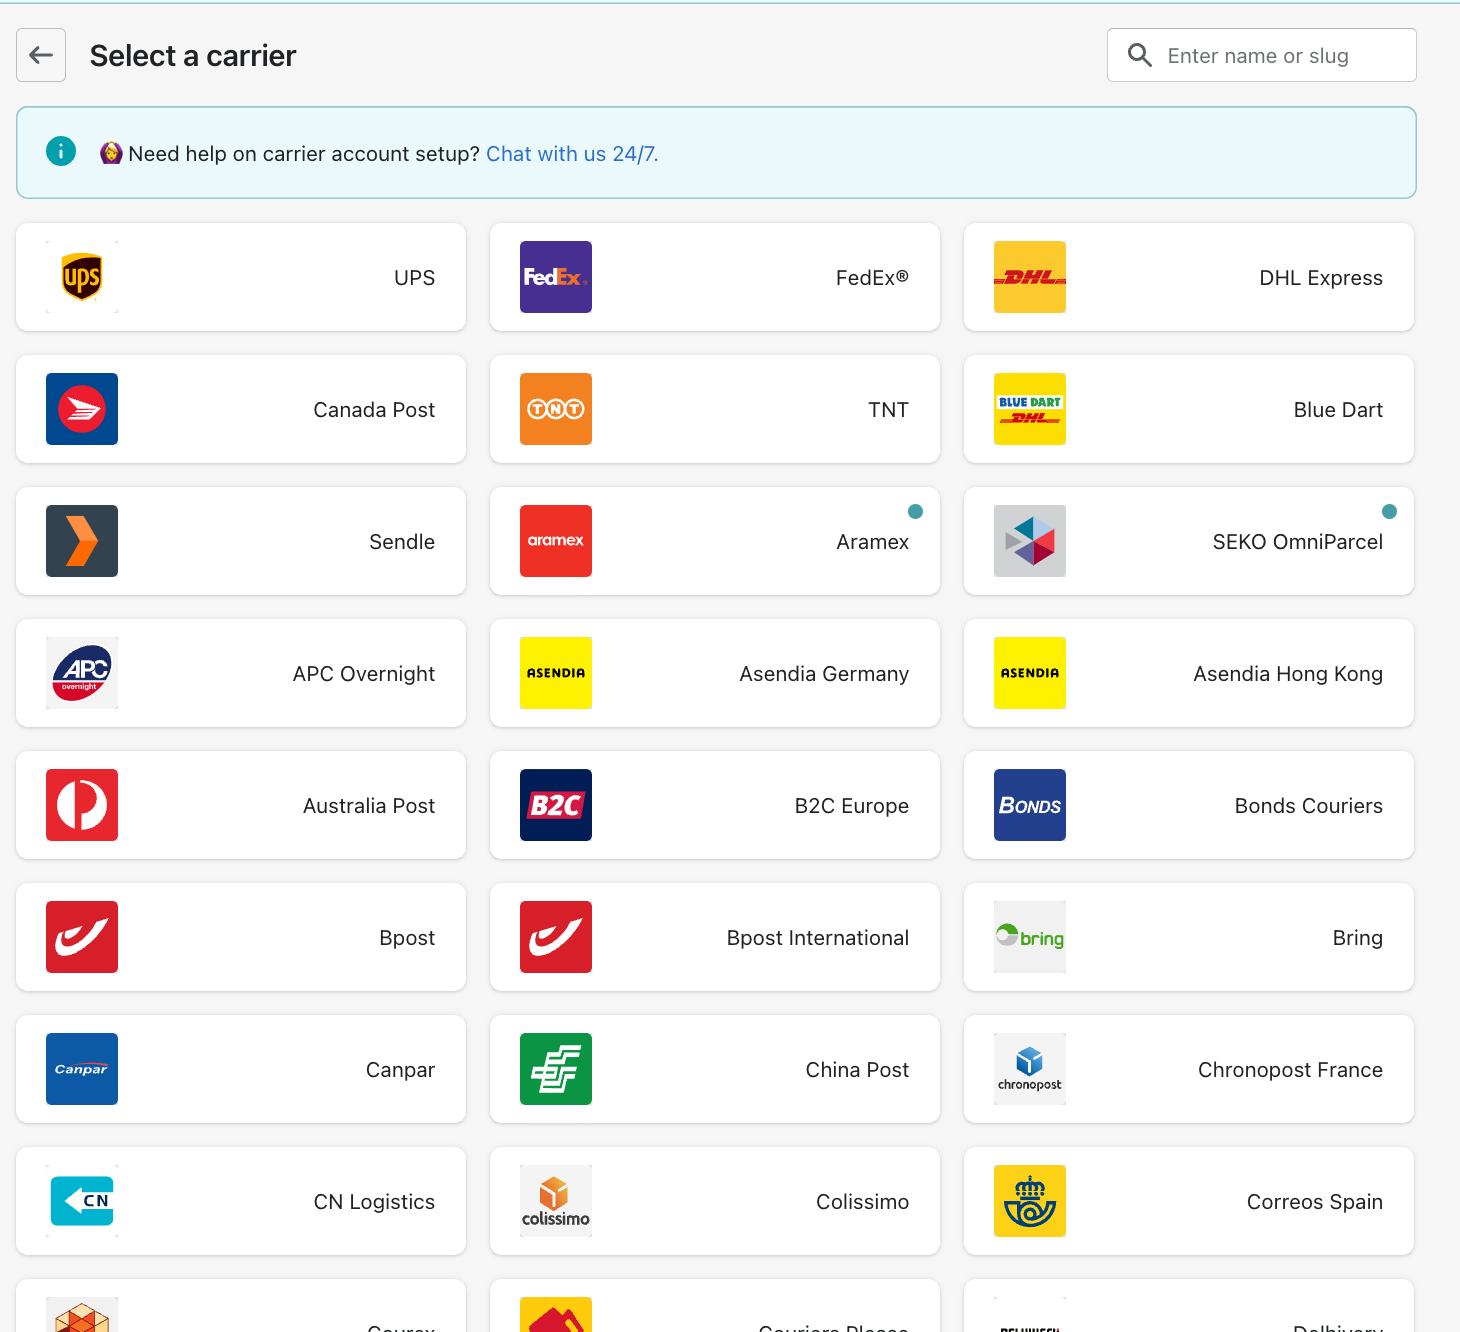
Task: Click the Bring carrier name
Action: tap(1358, 938)
